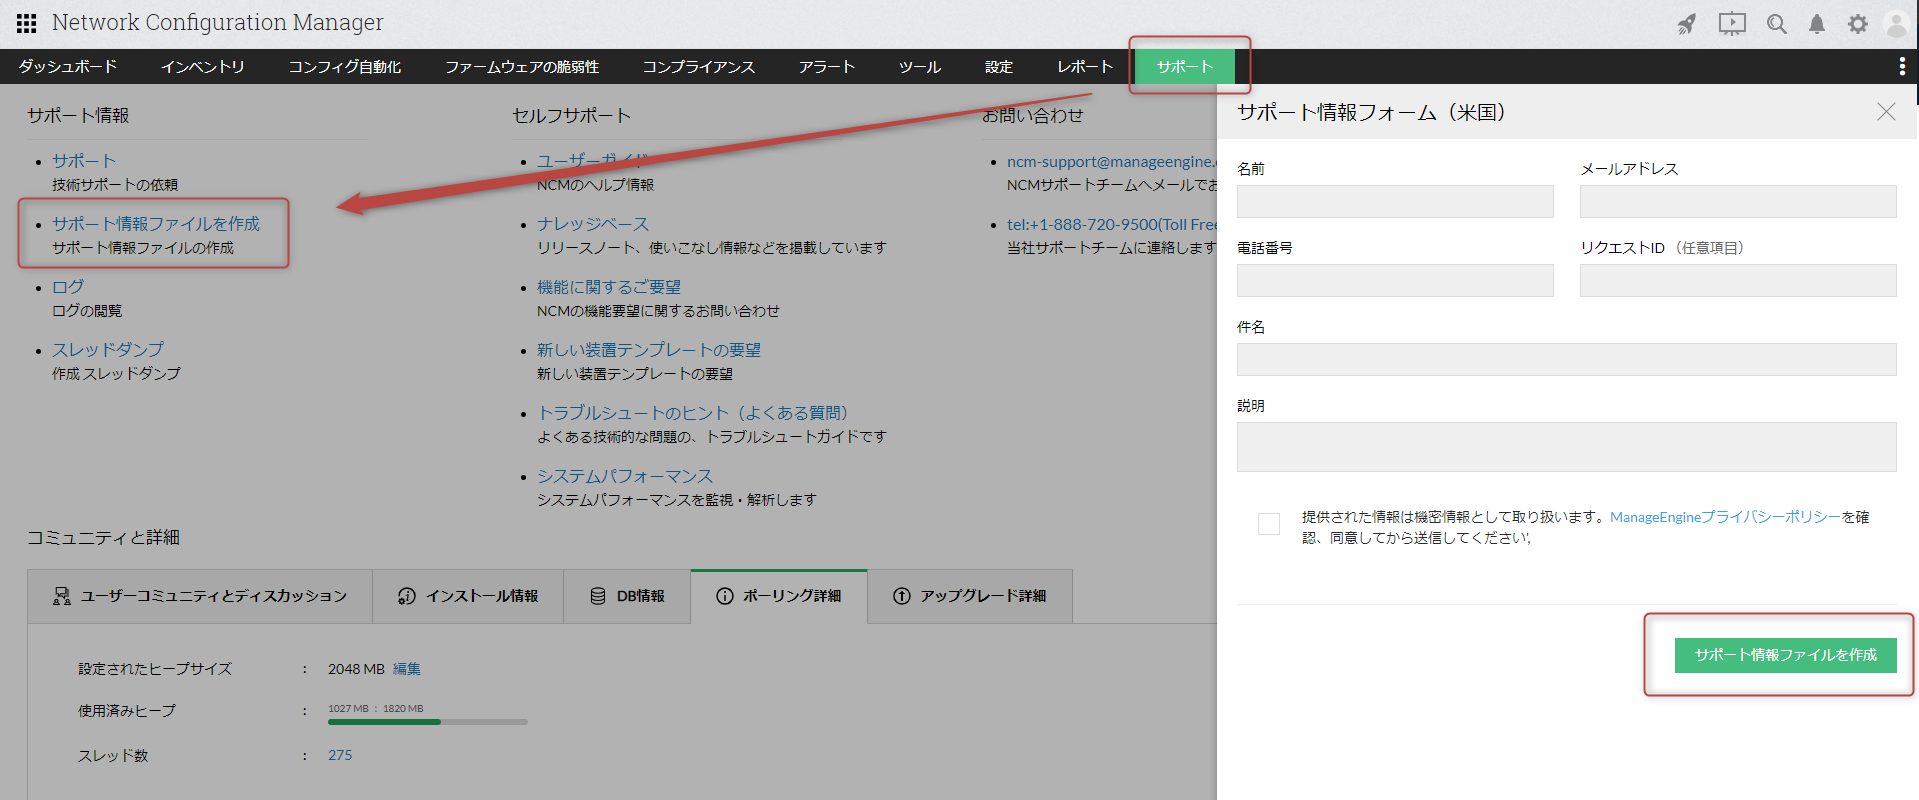Select the サポート tab in navigation
Viewport: 1919px width, 800px height.
coord(1184,67)
